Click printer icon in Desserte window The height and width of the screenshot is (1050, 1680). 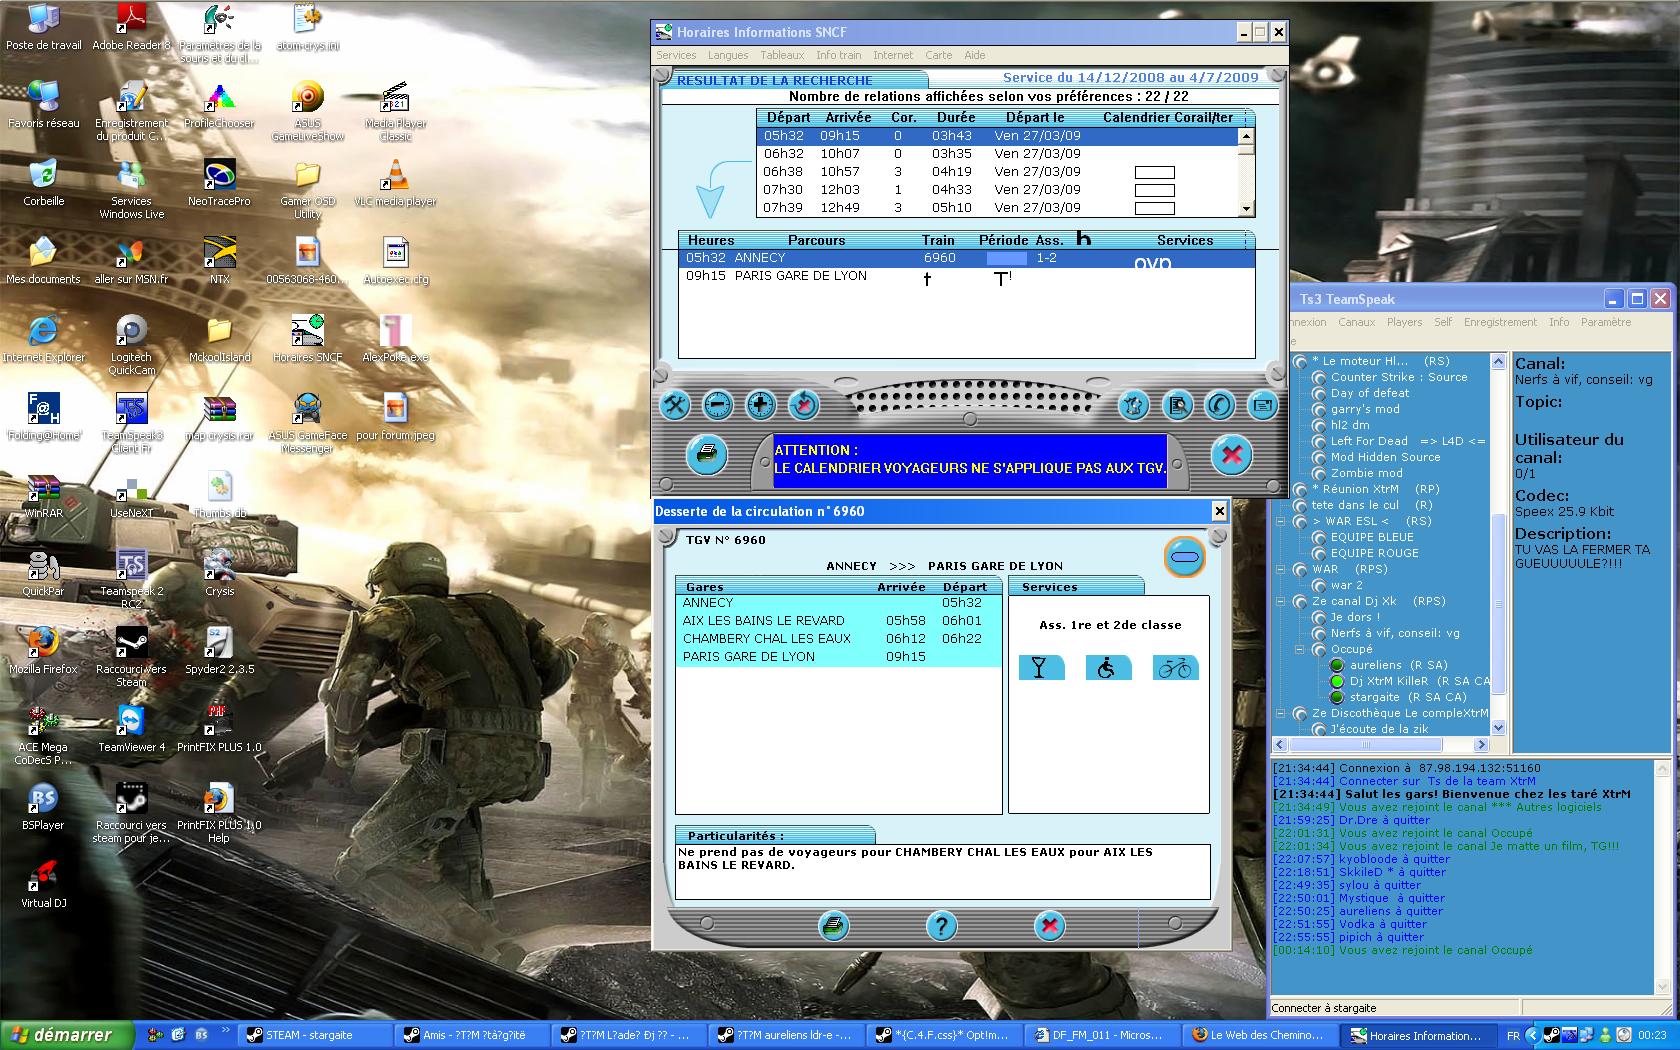point(834,926)
